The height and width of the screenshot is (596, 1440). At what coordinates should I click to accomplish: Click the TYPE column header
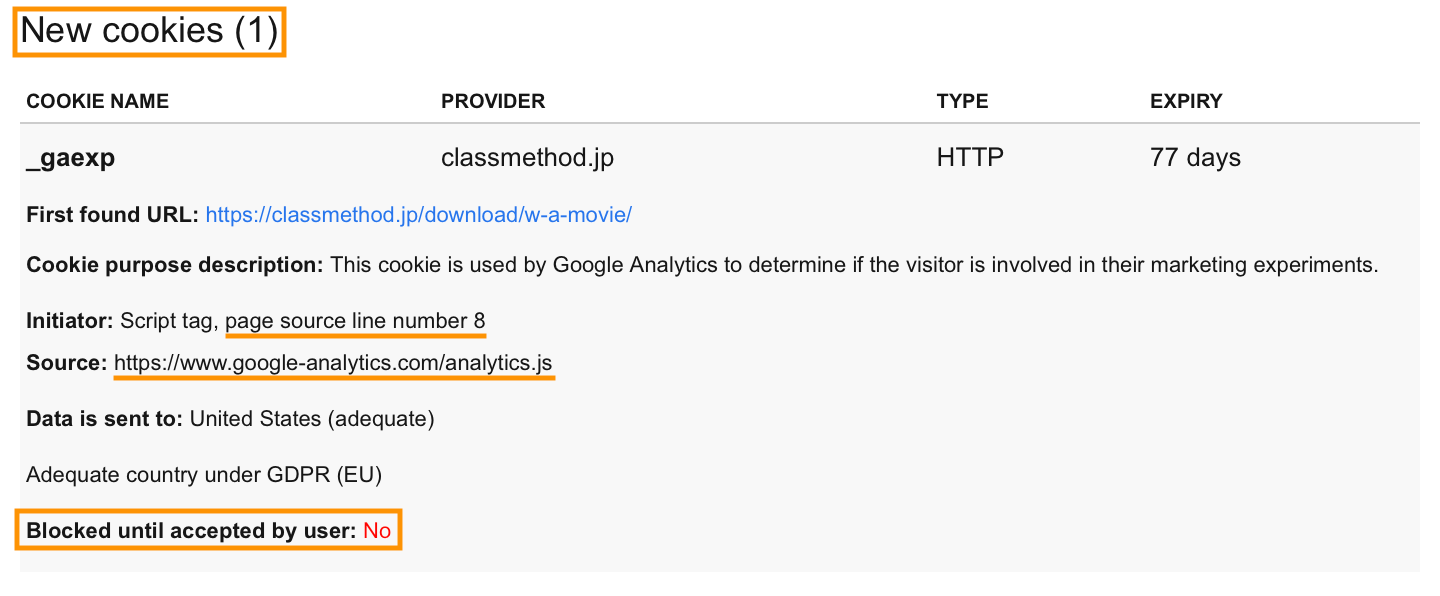(962, 101)
